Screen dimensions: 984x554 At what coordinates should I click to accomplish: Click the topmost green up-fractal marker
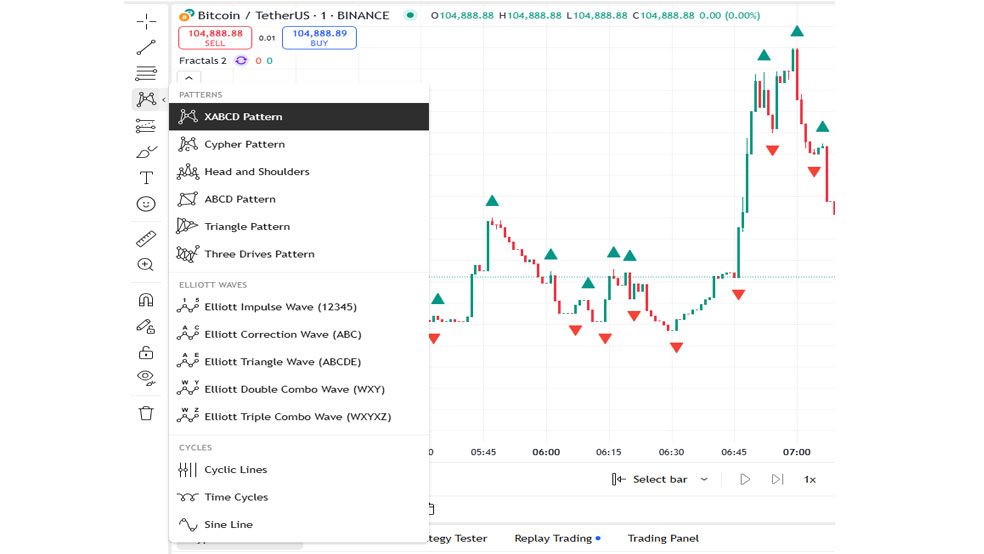(x=797, y=31)
